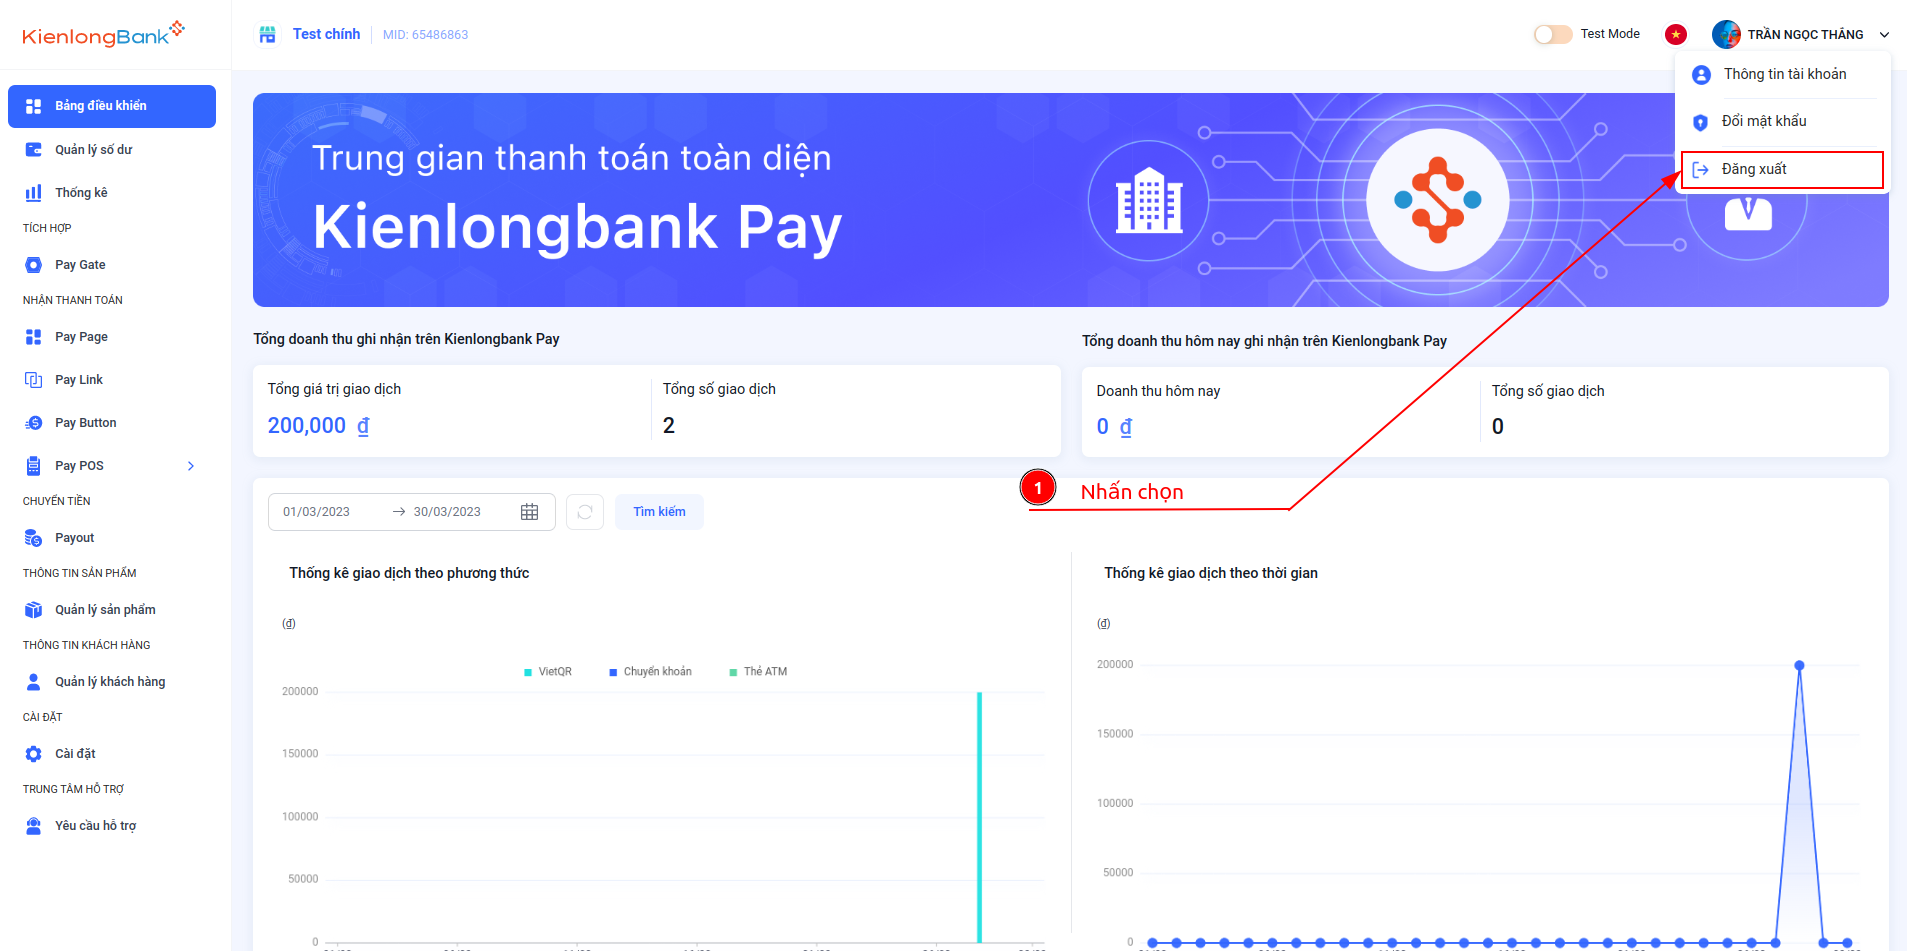This screenshot has height=951, width=1907.
Task: Click the Bảng điều khiển grid icon
Action: pyautogui.click(x=33, y=106)
